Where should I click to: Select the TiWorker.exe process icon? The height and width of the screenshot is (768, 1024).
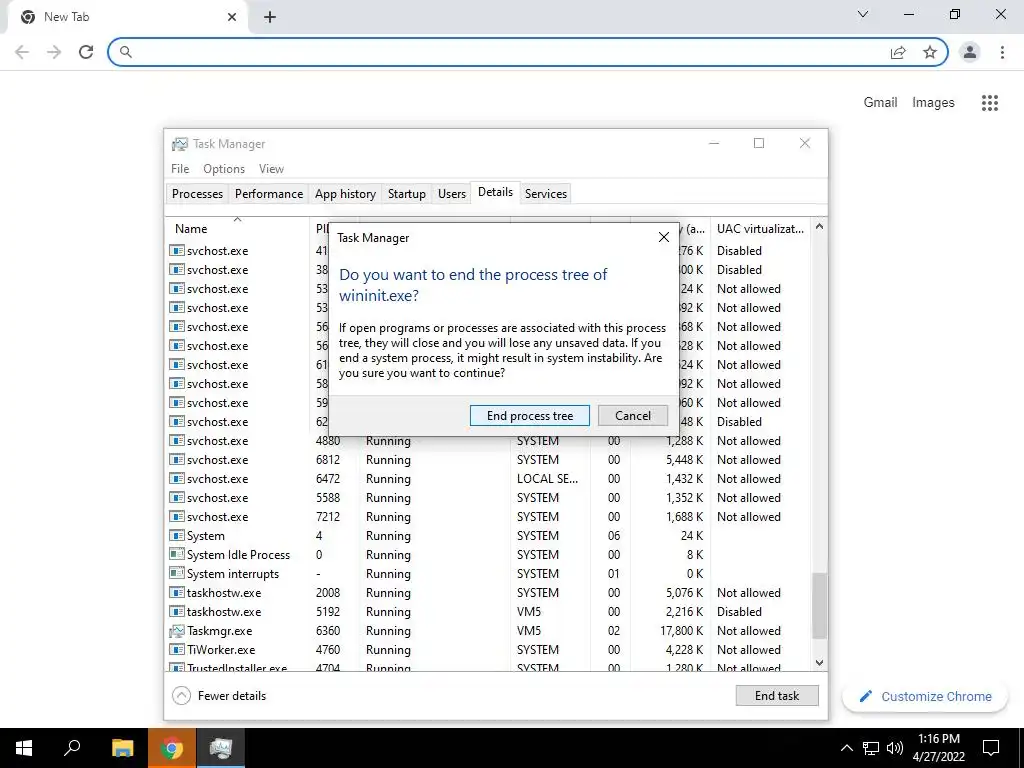coord(176,650)
